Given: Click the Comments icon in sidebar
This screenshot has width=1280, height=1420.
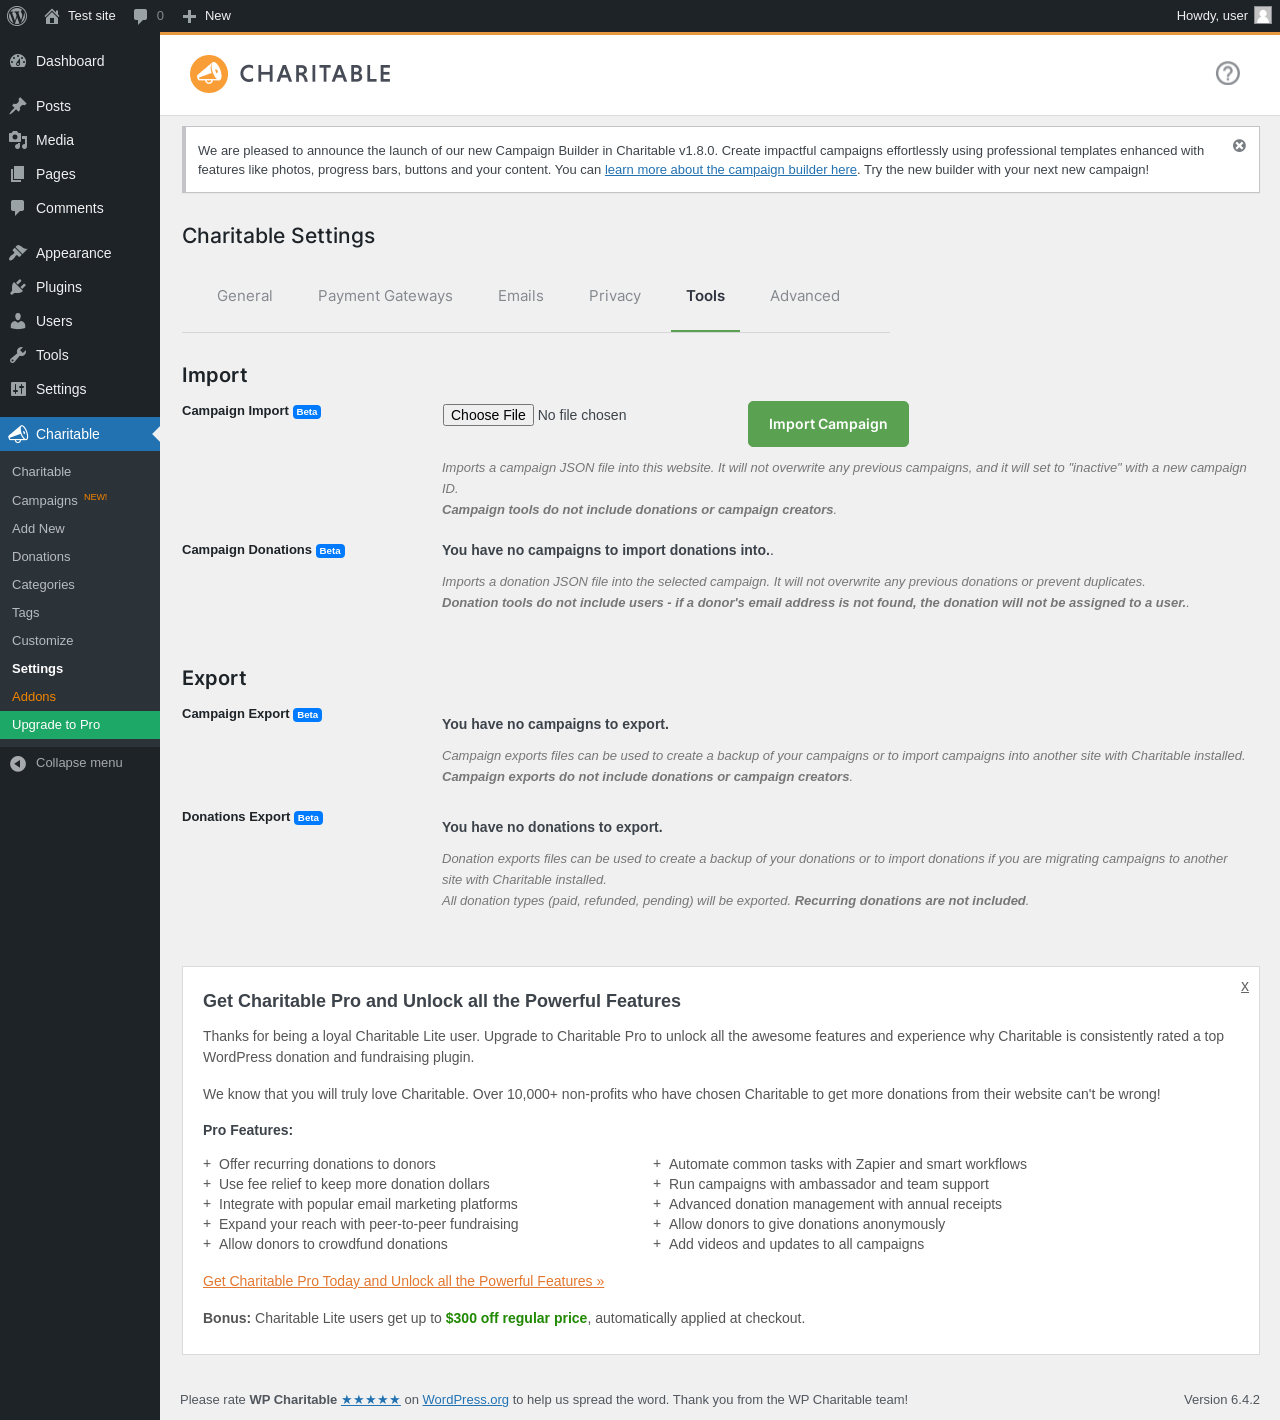Looking at the screenshot, I should pyautogui.click(x=18, y=208).
